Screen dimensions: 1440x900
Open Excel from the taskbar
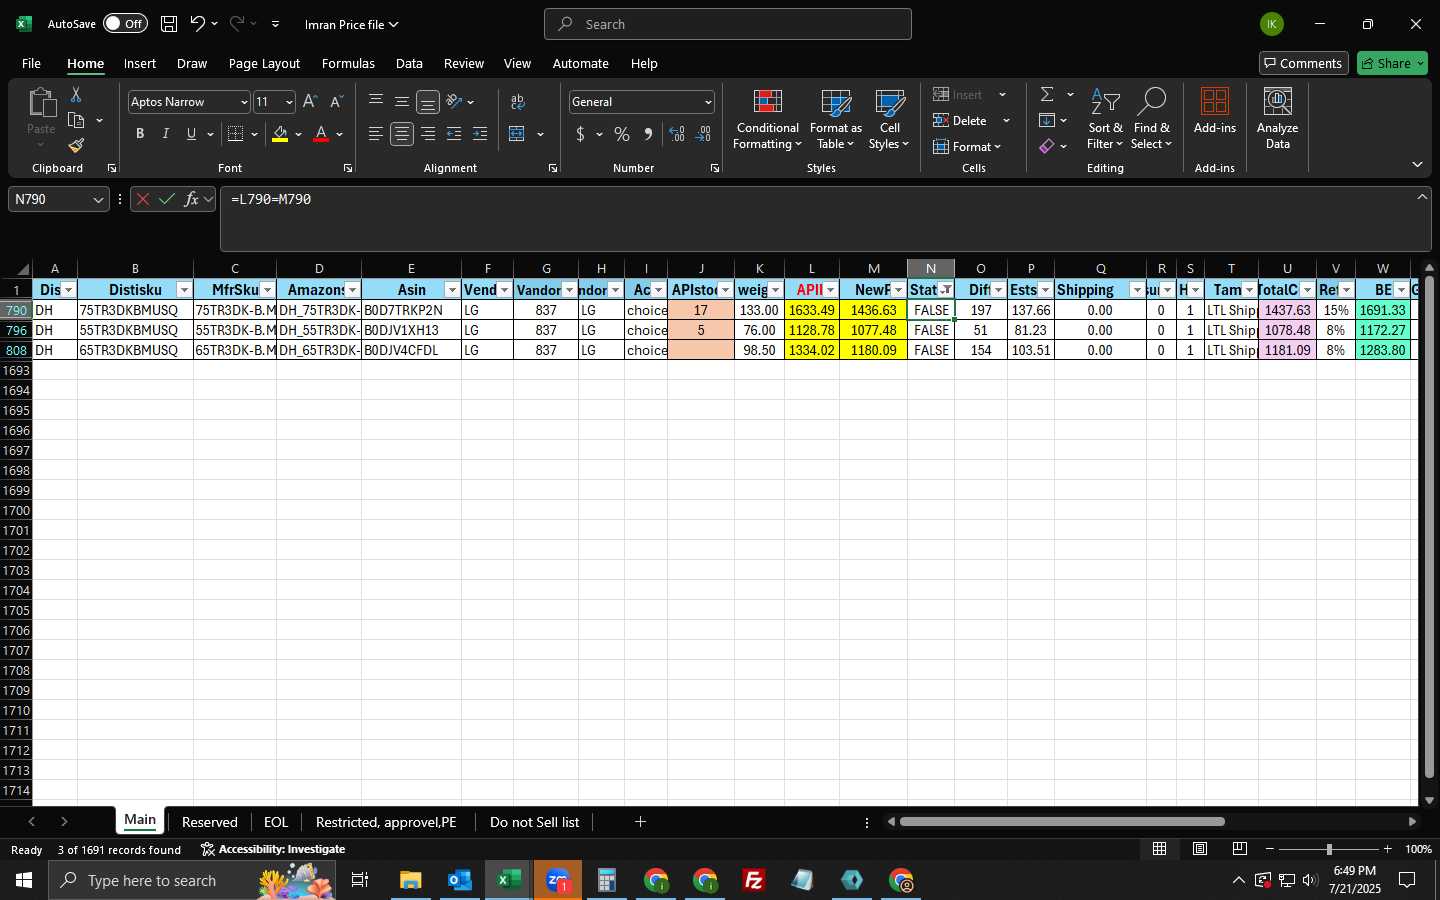[x=508, y=880]
